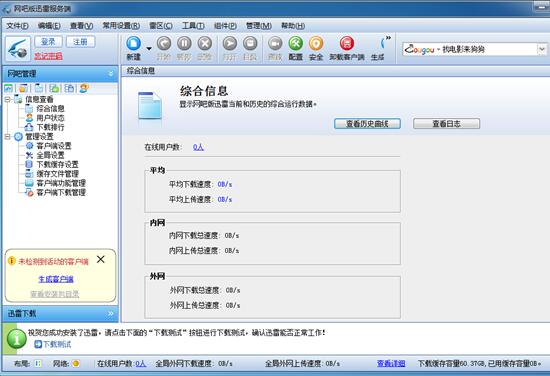Click the 注册 button
Screen dimensions: 550x376
[80, 42]
